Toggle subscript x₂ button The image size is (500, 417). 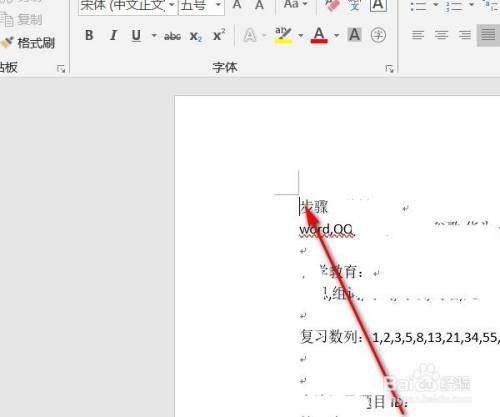[196, 36]
